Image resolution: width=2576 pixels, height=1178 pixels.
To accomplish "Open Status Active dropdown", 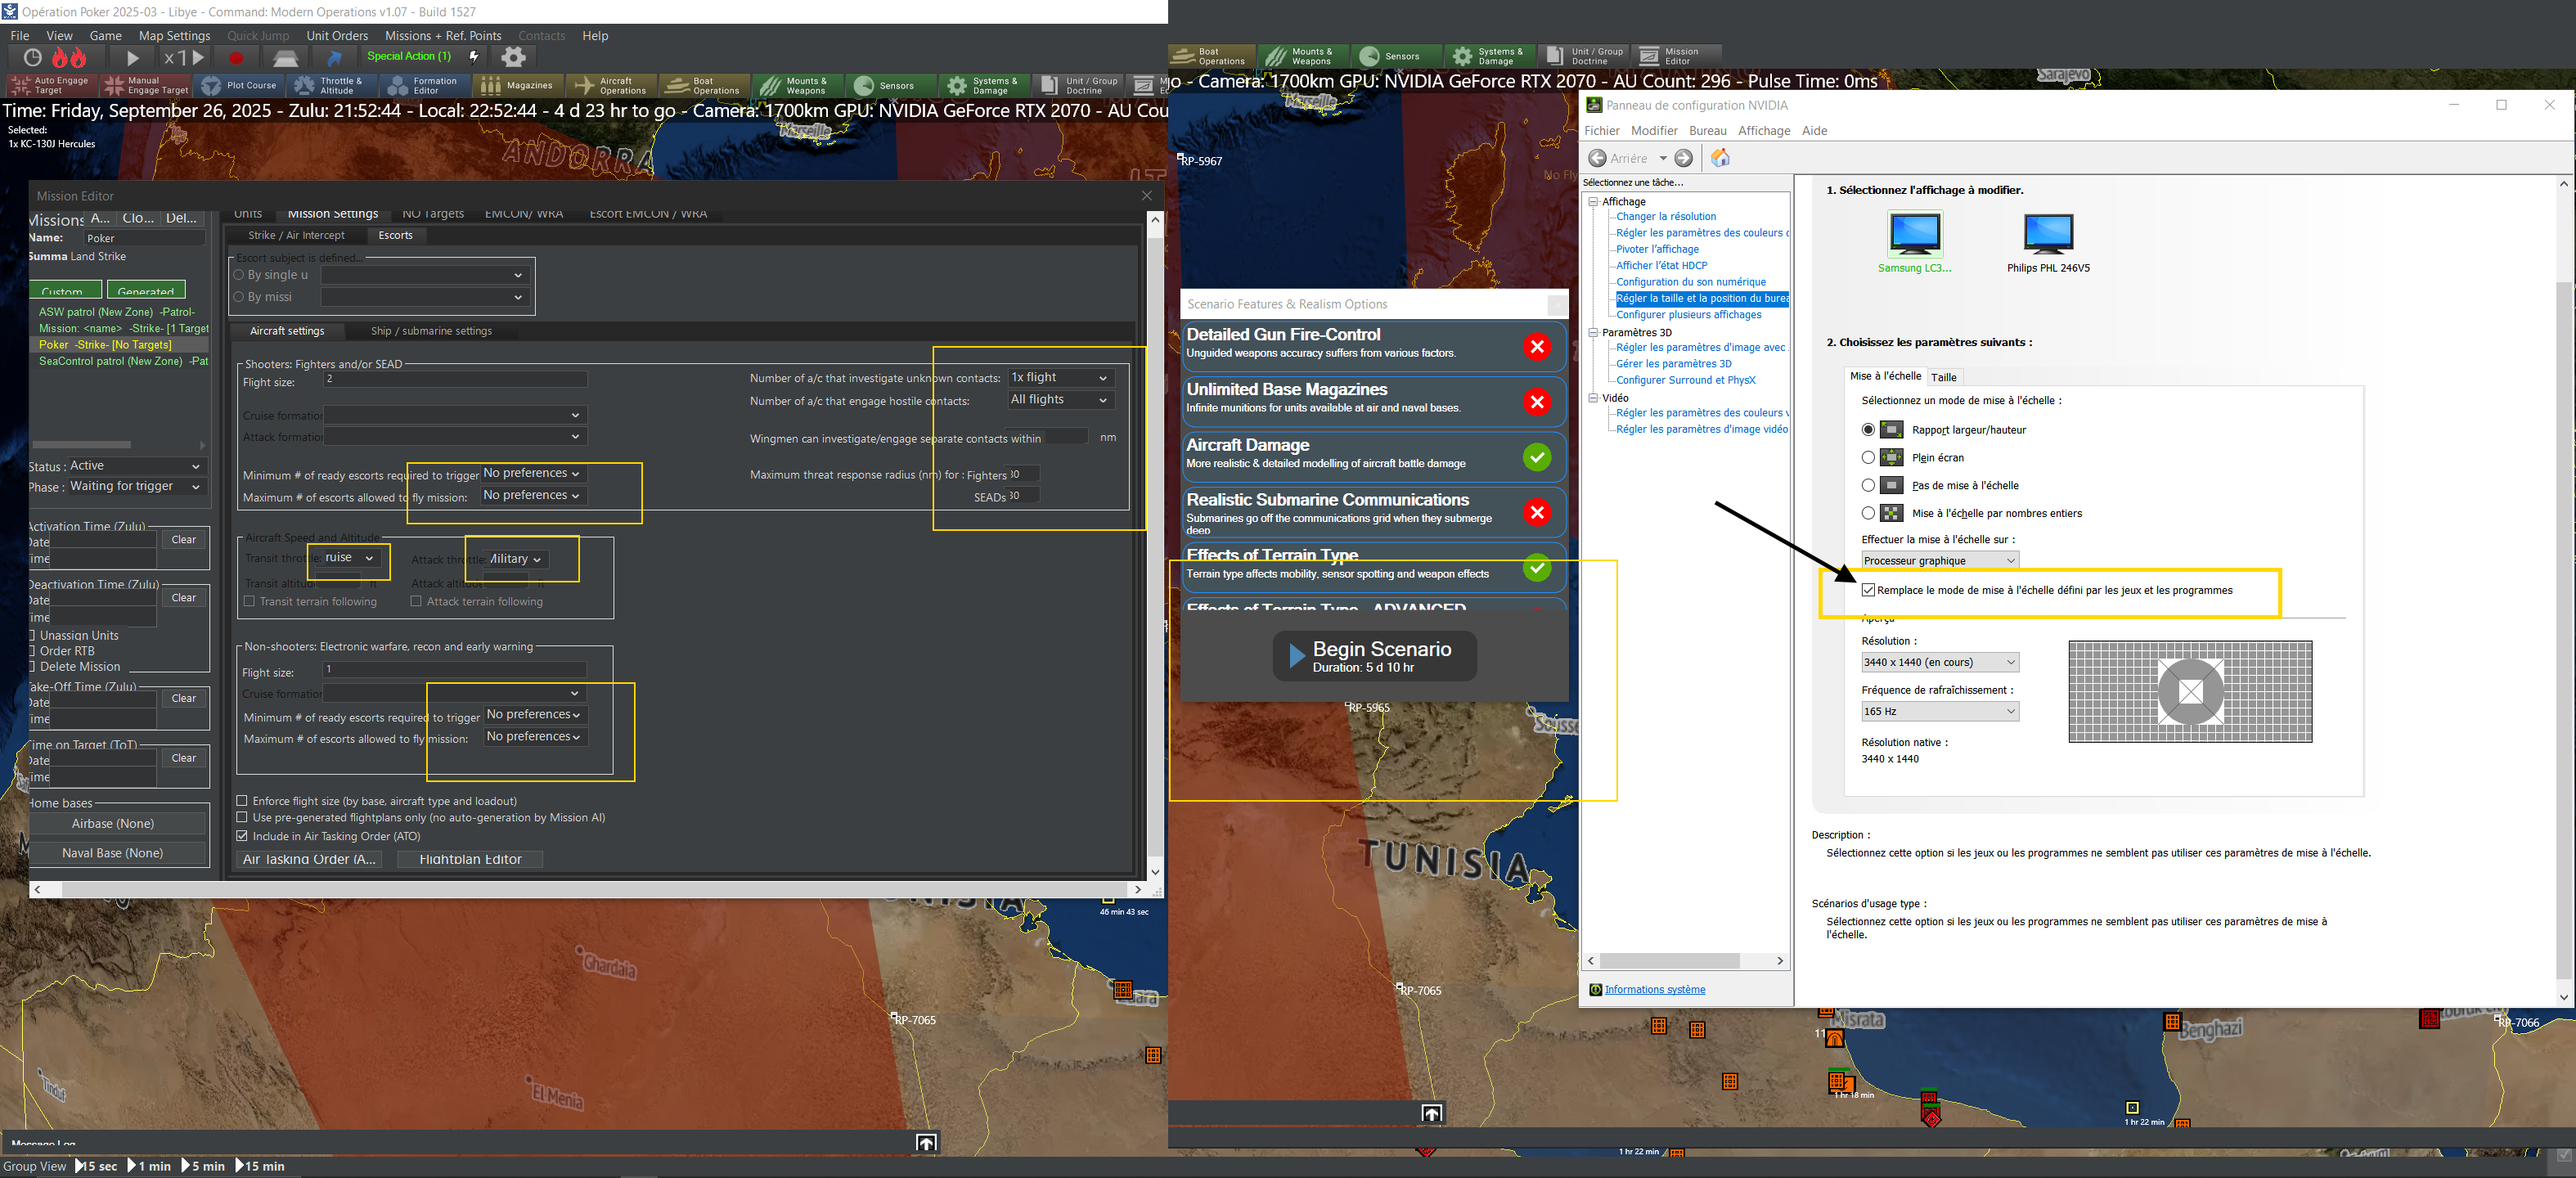I will 136,466.
